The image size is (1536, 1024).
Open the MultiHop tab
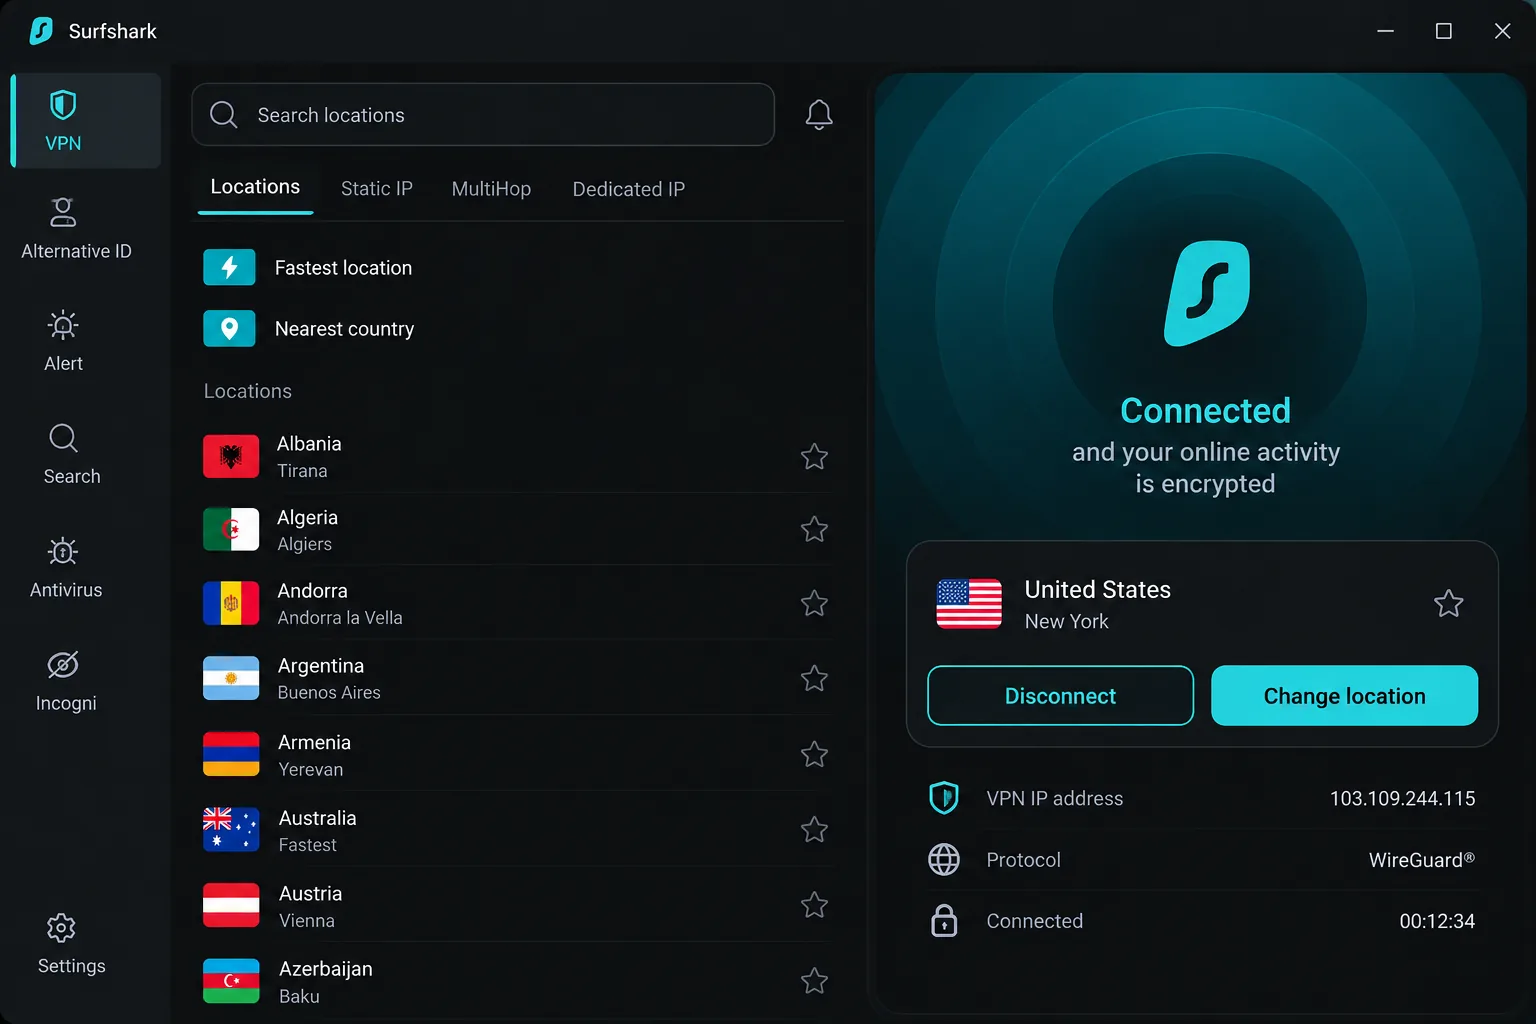491,189
